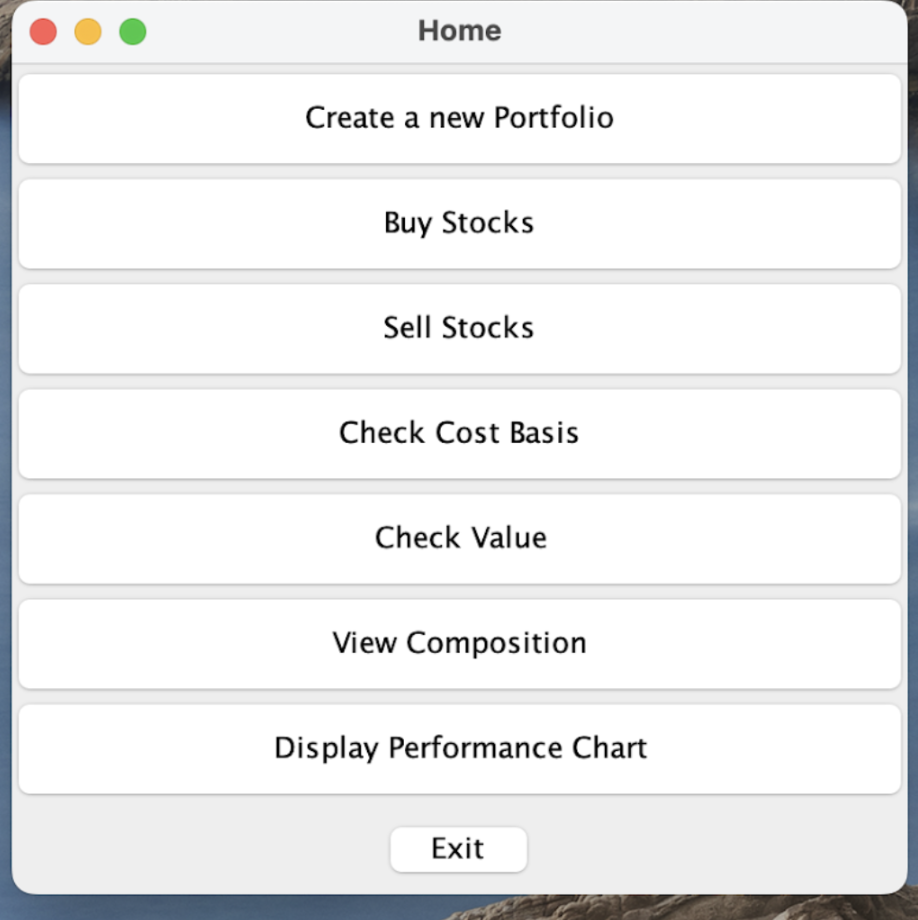
Task: Start creating a new portfolio
Action: (x=459, y=118)
